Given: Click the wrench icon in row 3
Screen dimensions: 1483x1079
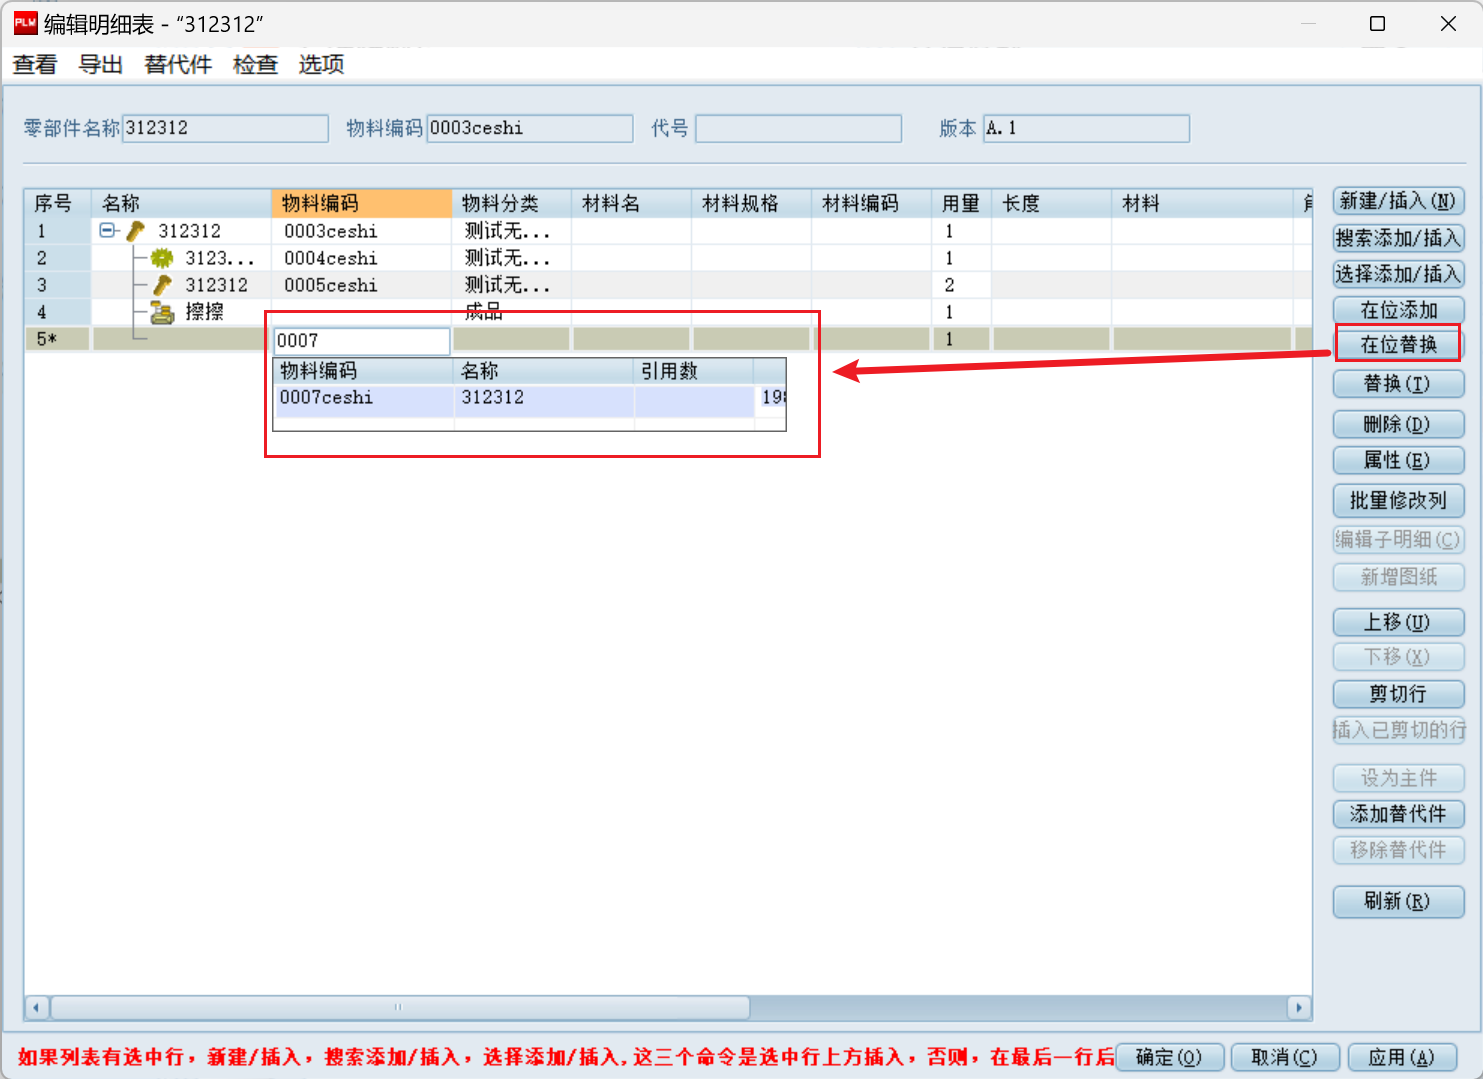Looking at the screenshot, I should [x=162, y=285].
